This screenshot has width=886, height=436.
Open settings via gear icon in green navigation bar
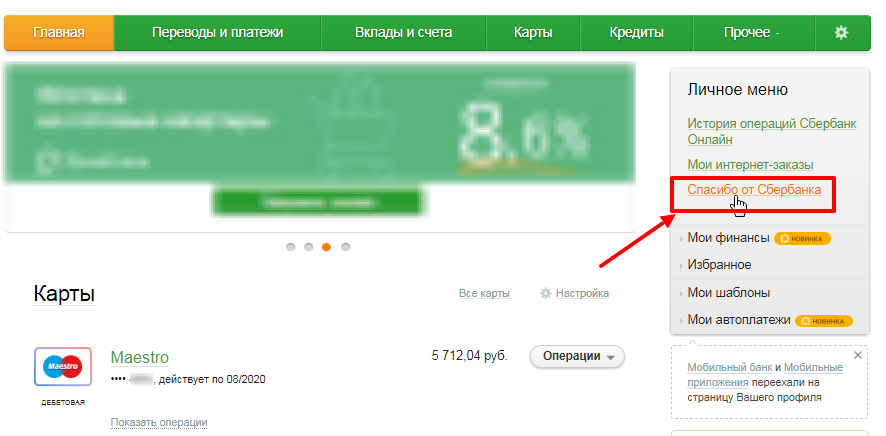point(841,33)
